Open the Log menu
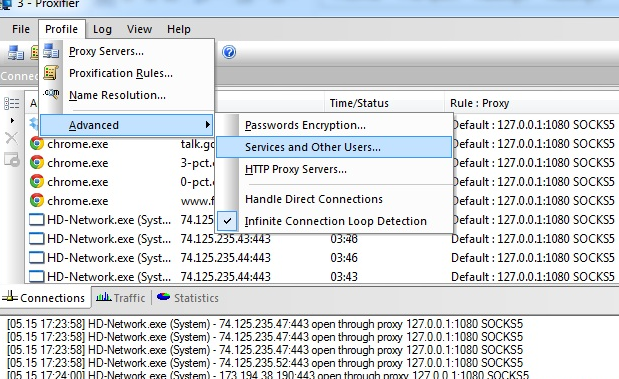This screenshot has height=379, width=619. click(102, 29)
